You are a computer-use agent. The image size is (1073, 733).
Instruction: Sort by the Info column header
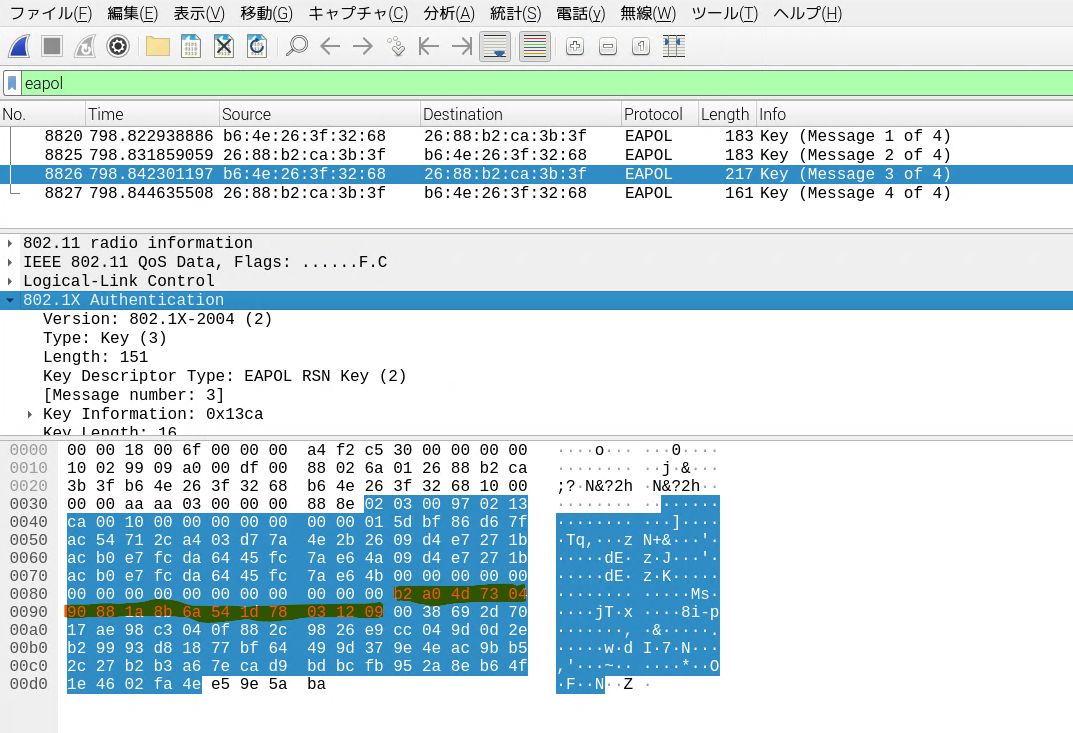pyautogui.click(x=914, y=114)
